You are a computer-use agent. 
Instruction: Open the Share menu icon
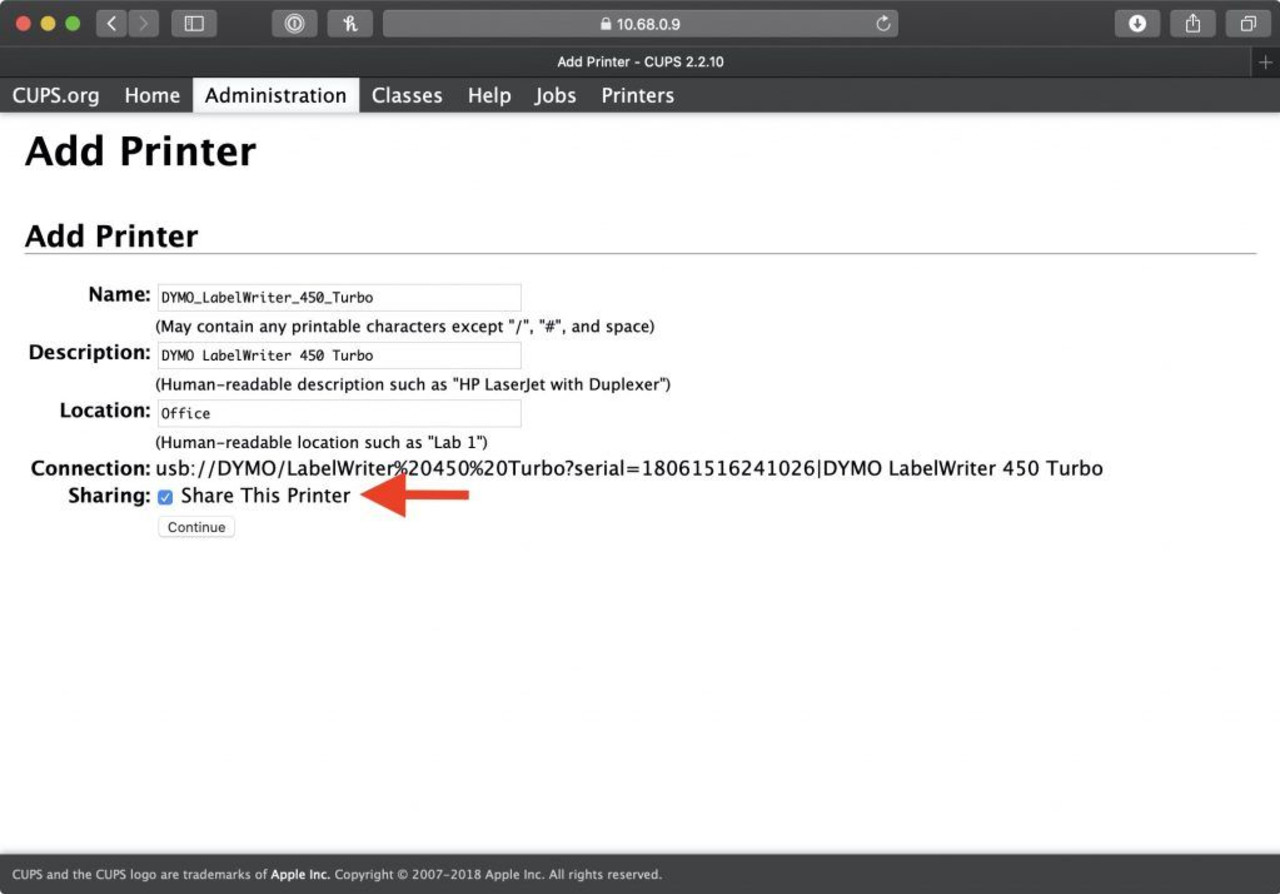1192,24
